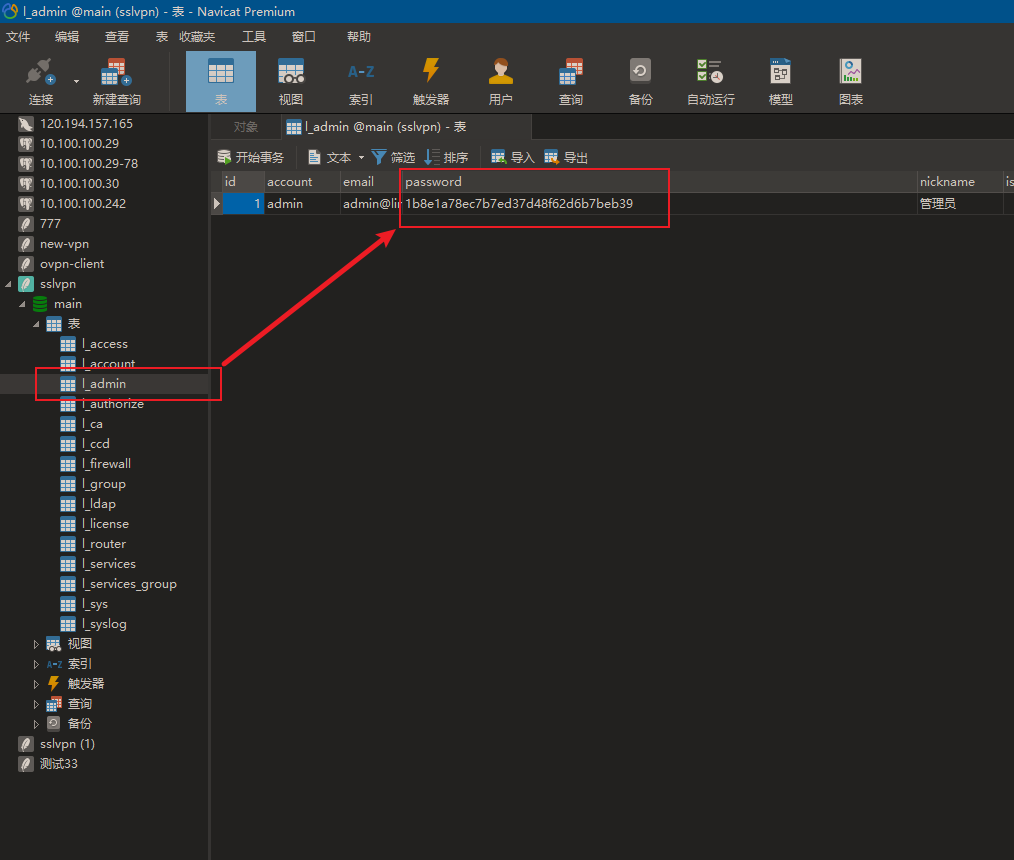Expand the 查询 node in sidebar tree
Viewport: 1014px width, 860px height.
coord(38,704)
